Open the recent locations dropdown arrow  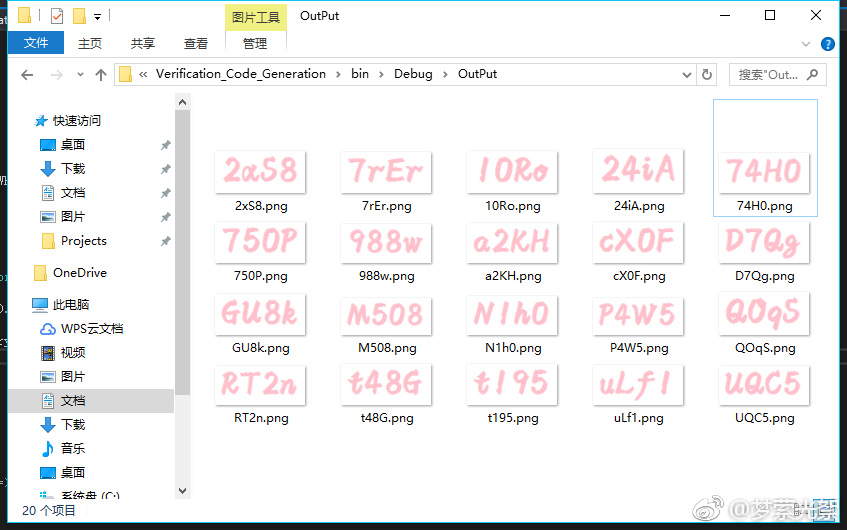pos(79,75)
